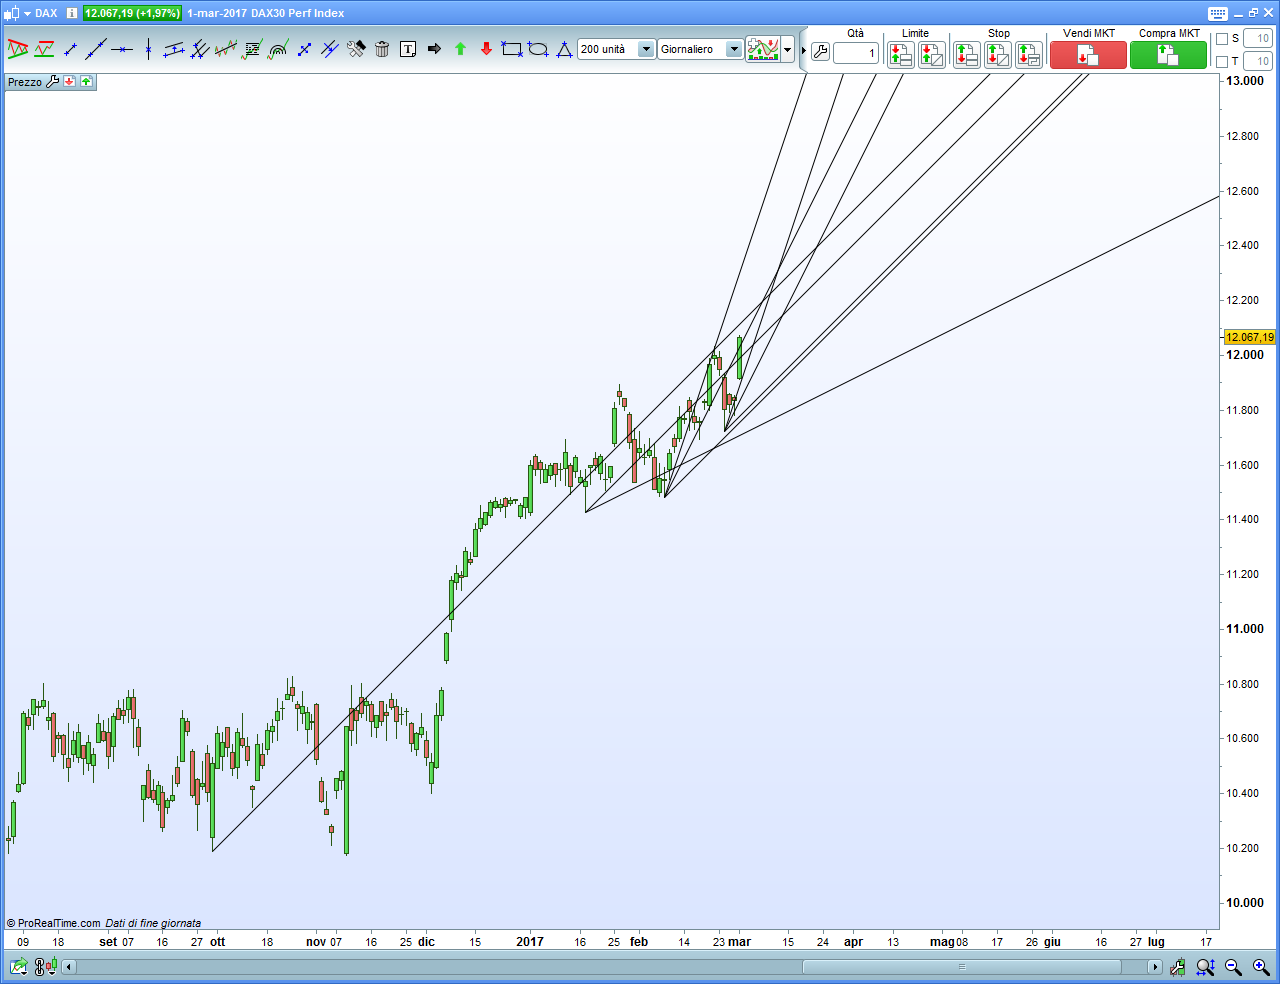Image resolution: width=1280 pixels, height=984 pixels.
Task: Click the chart export icon at bottom-left
Action: [x=18, y=967]
